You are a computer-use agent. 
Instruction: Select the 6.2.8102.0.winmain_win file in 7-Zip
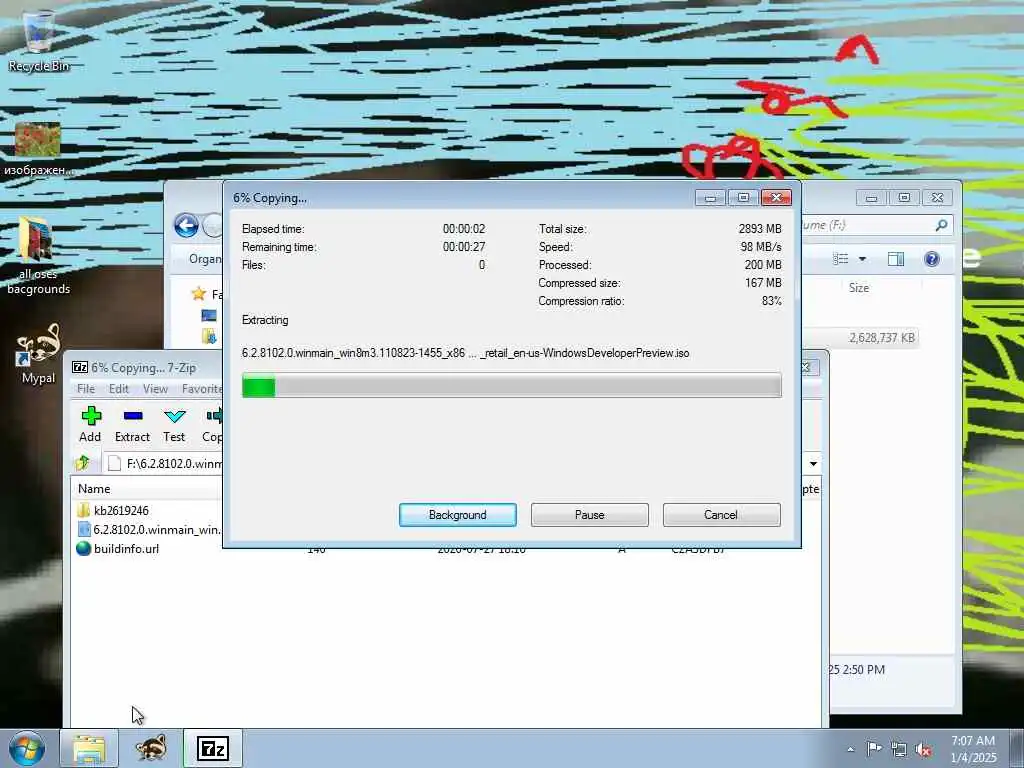[149, 530]
